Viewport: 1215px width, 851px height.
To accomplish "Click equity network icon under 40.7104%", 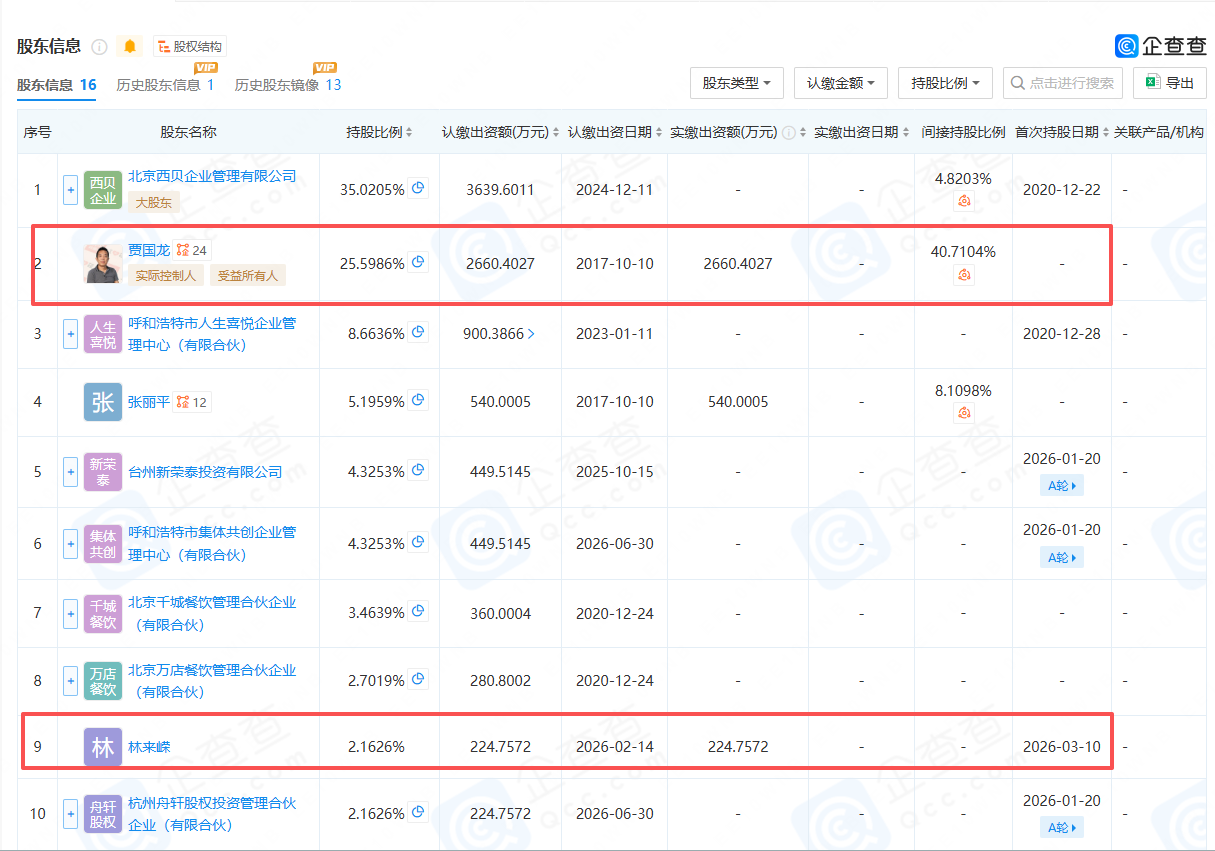I will tap(964, 275).
